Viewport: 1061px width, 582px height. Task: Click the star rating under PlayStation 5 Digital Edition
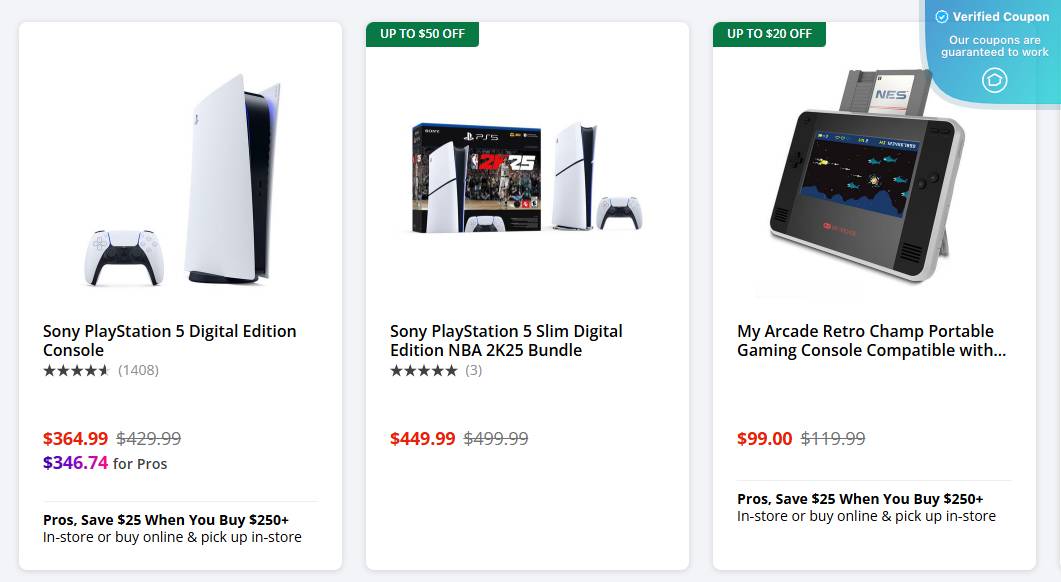(x=75, y=369)
